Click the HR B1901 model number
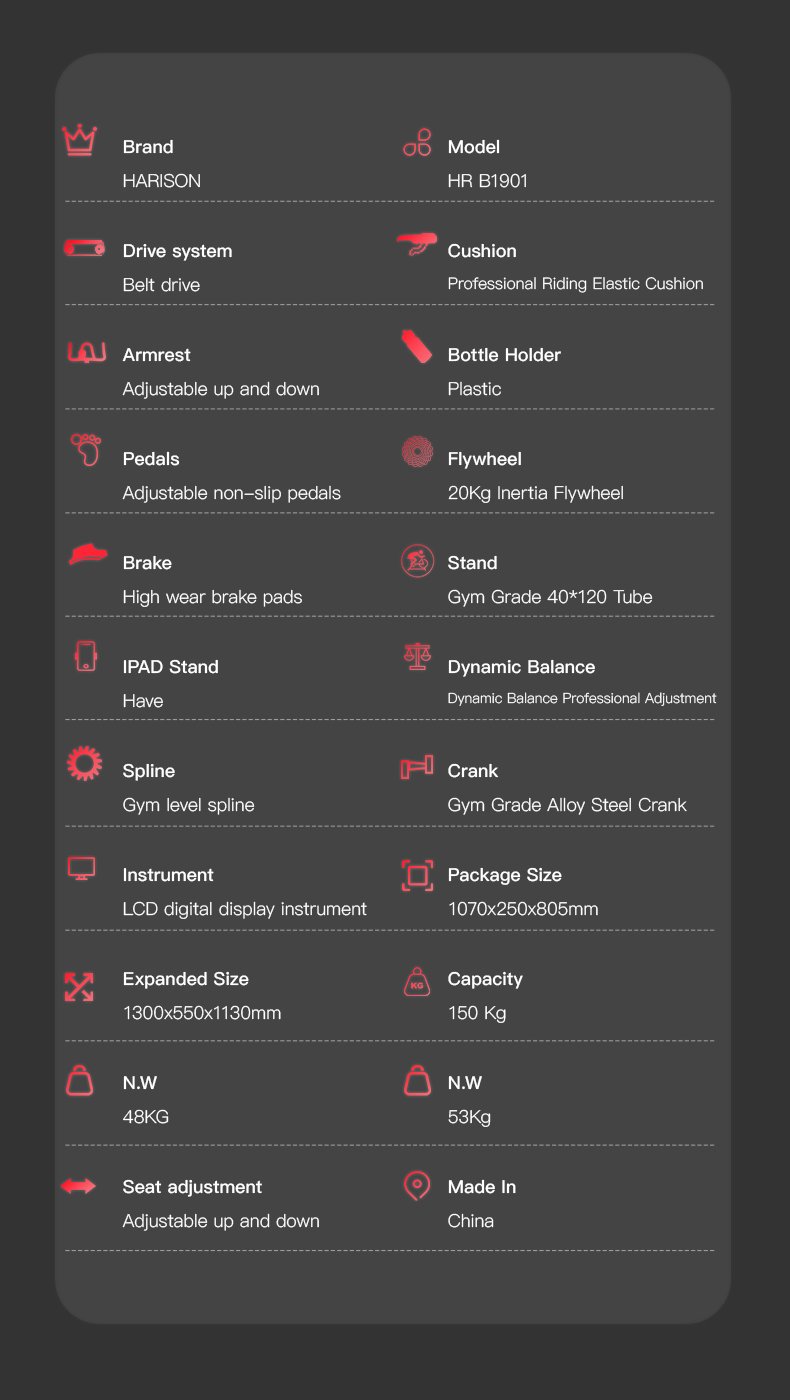The height and width of the screenshot is (1400, 790). click(488, 181)
